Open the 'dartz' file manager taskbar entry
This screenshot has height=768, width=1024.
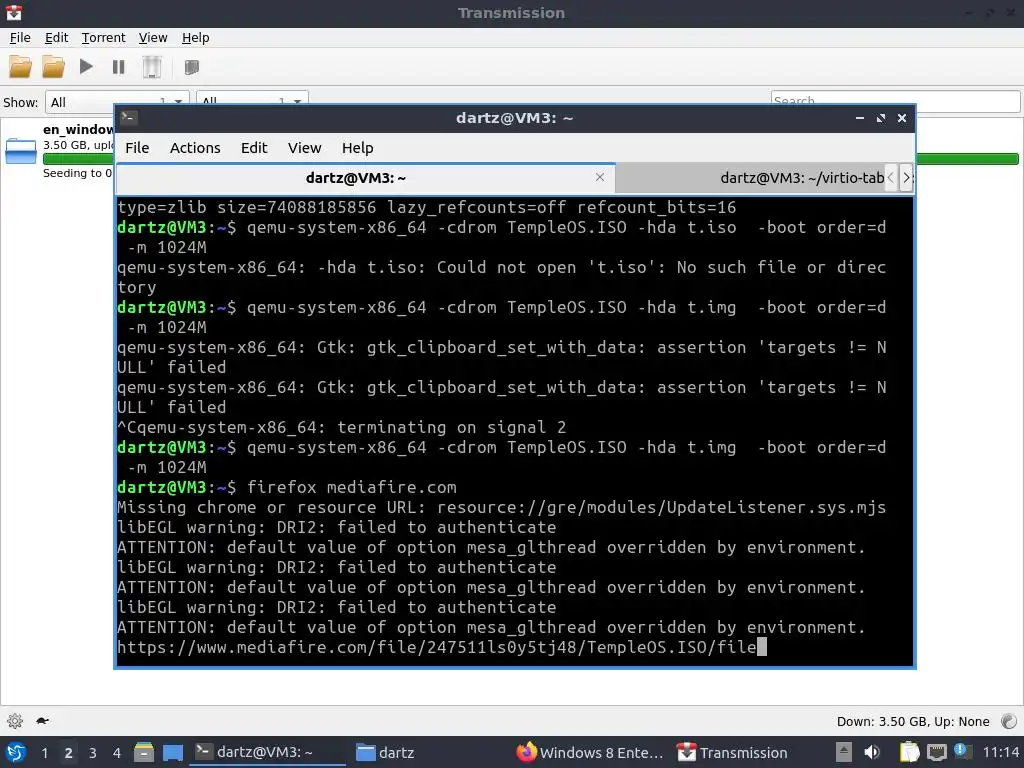pos(385,752)
